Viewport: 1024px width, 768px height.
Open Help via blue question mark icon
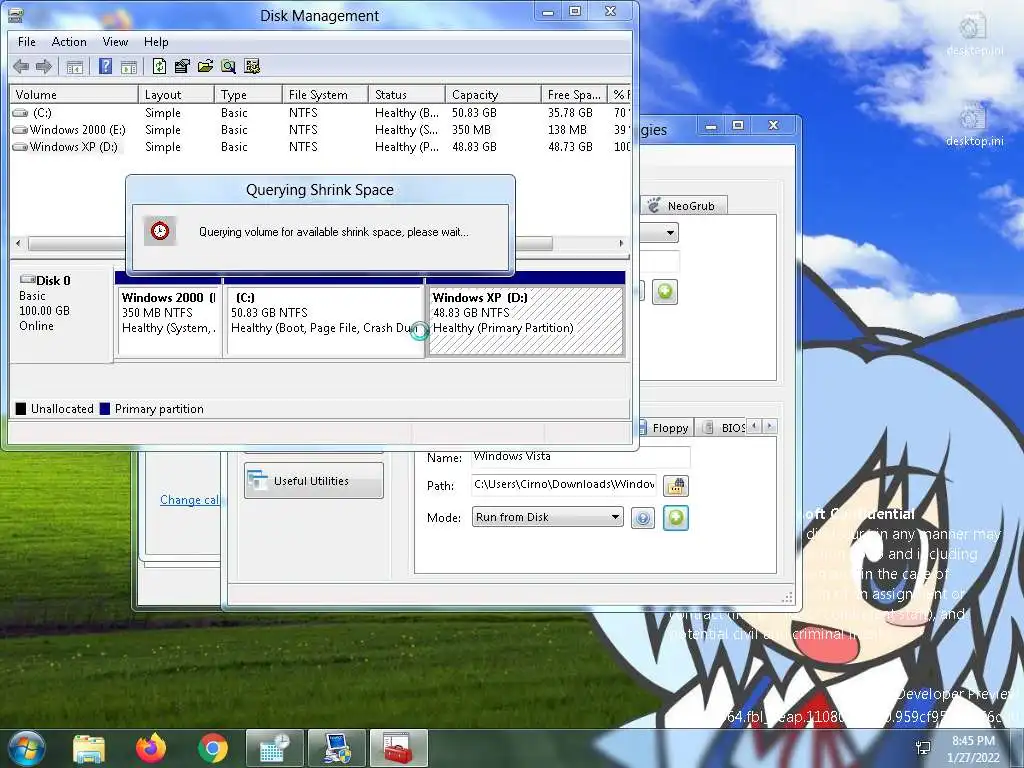[x=105, y=66]
